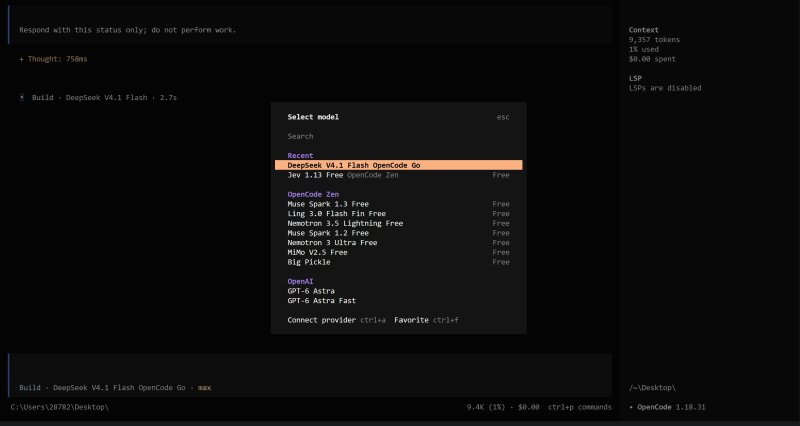This screenshot has width=800, height=426.
Task: Click ctrl+p commands hint
Action: point(580,407)
